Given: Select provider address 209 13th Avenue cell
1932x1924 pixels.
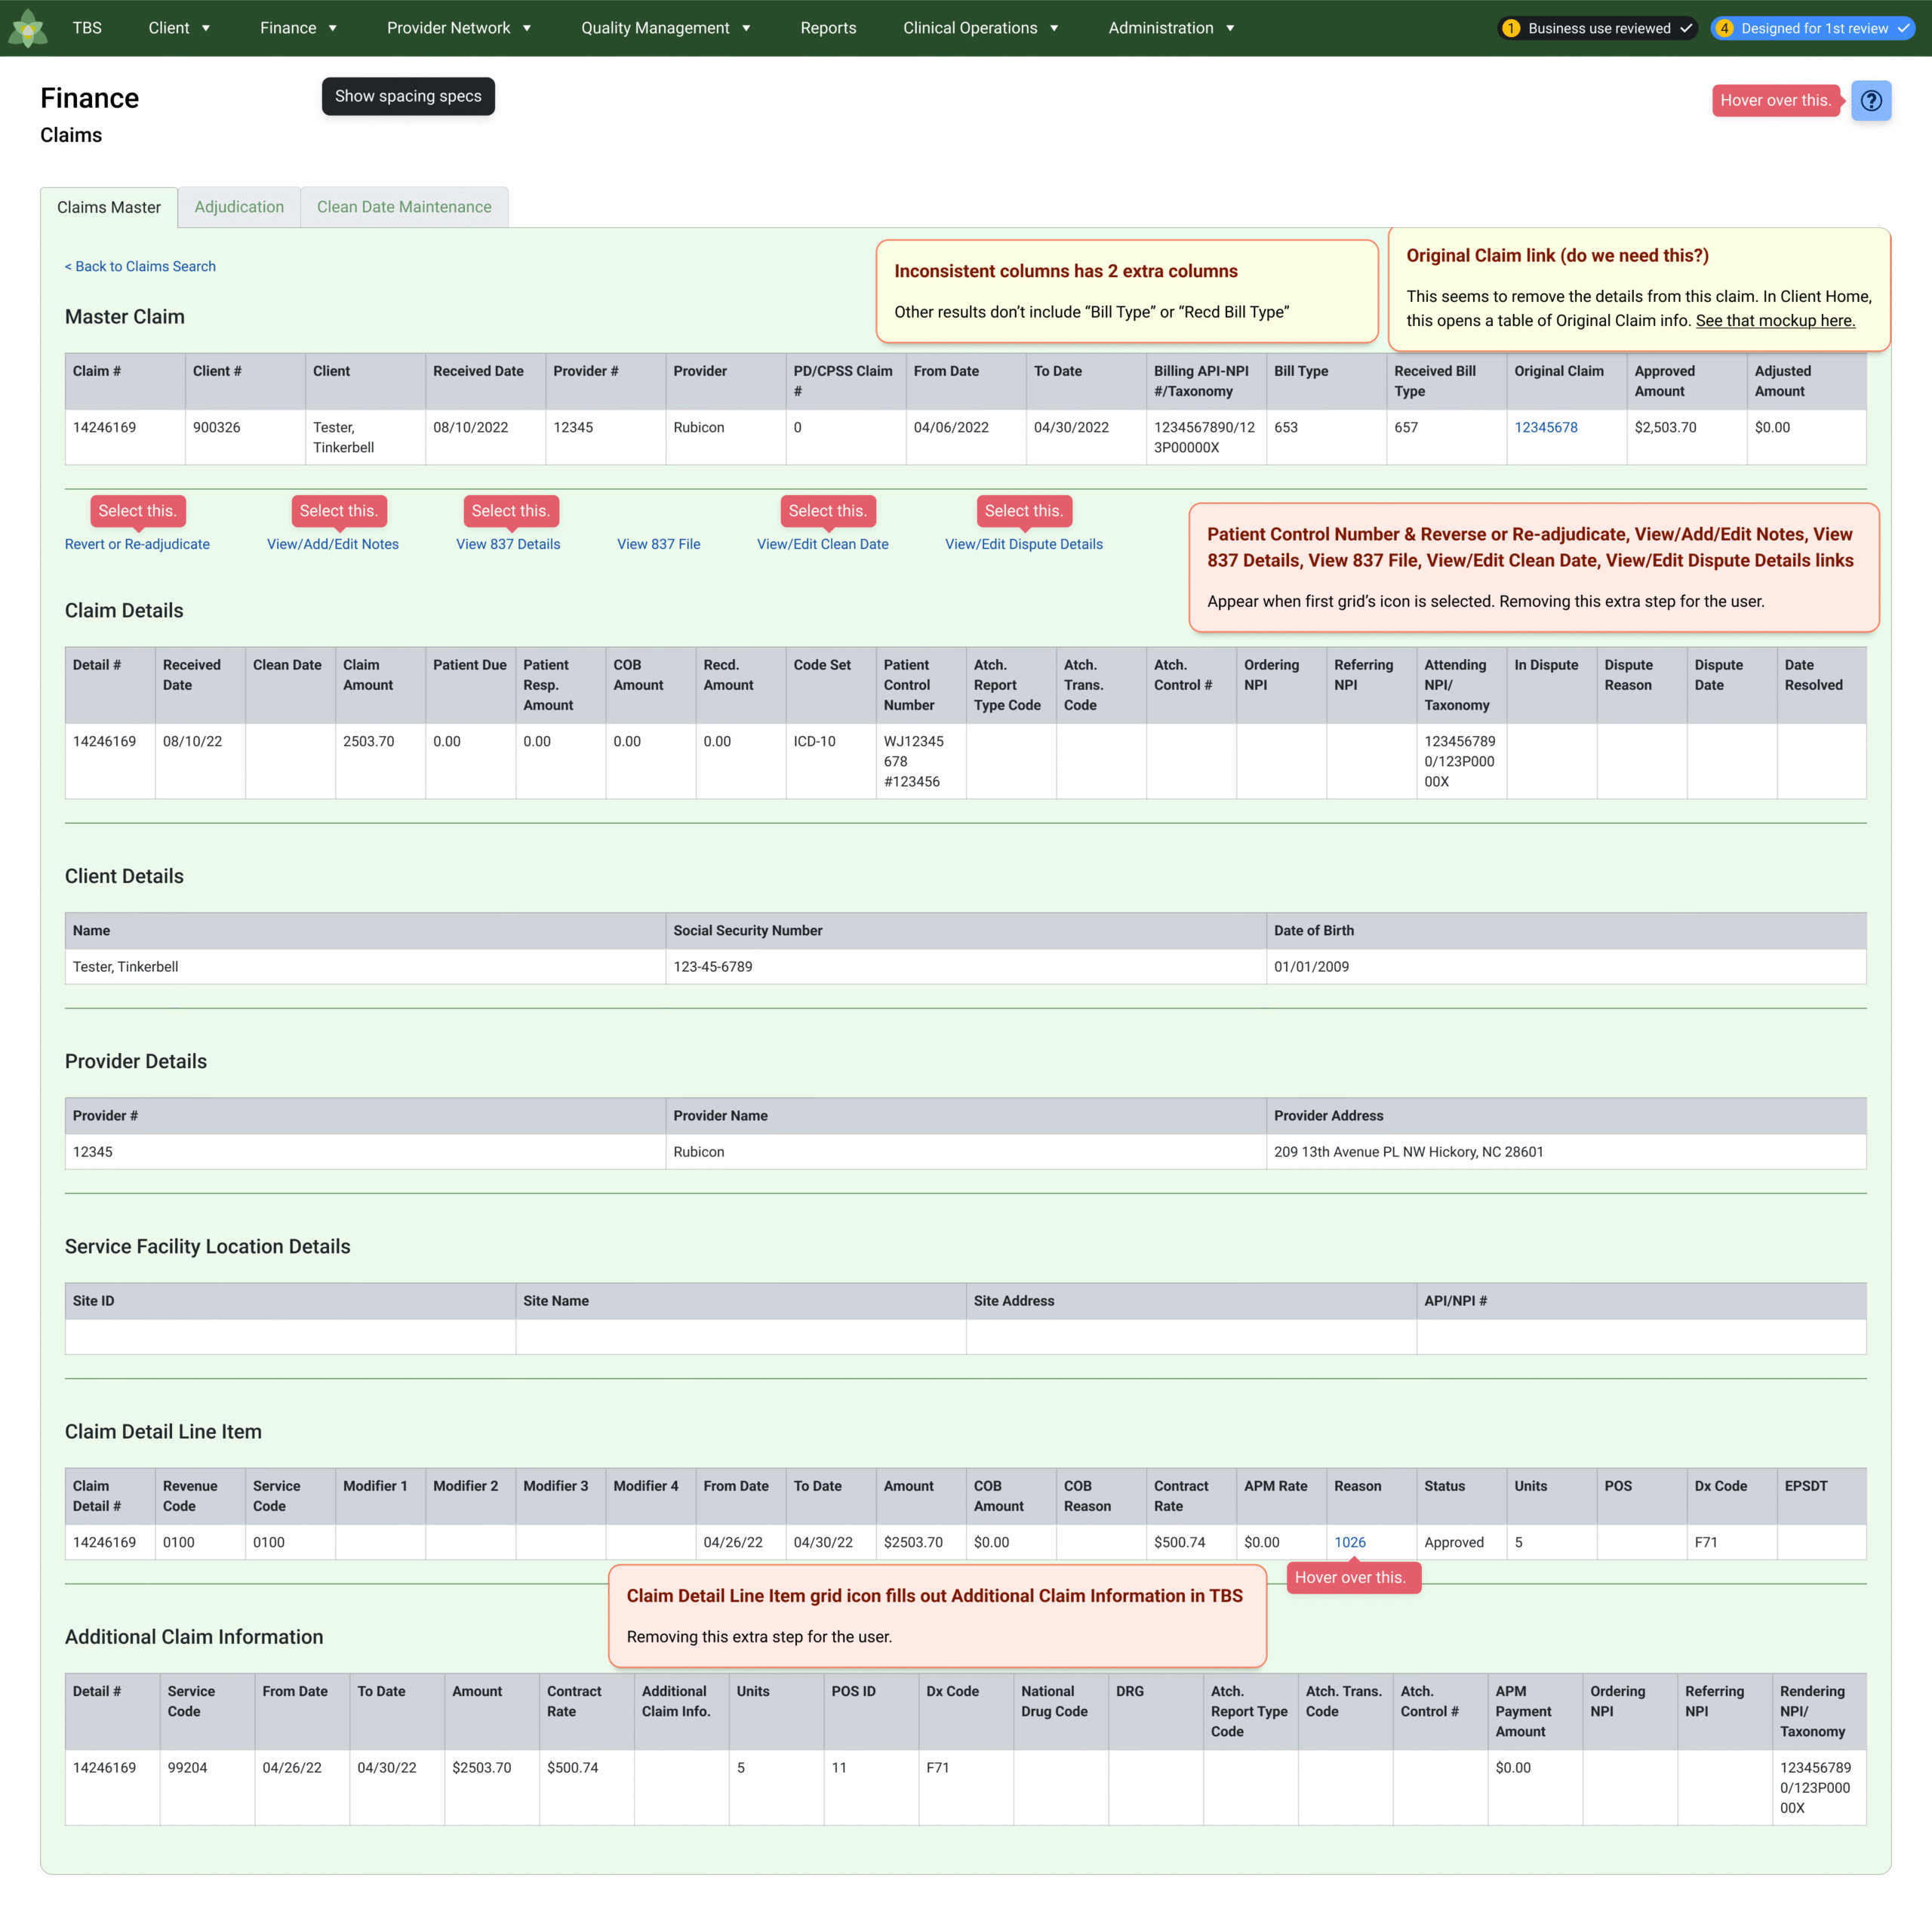Looking at the screenshot, I should 1566,1152.
